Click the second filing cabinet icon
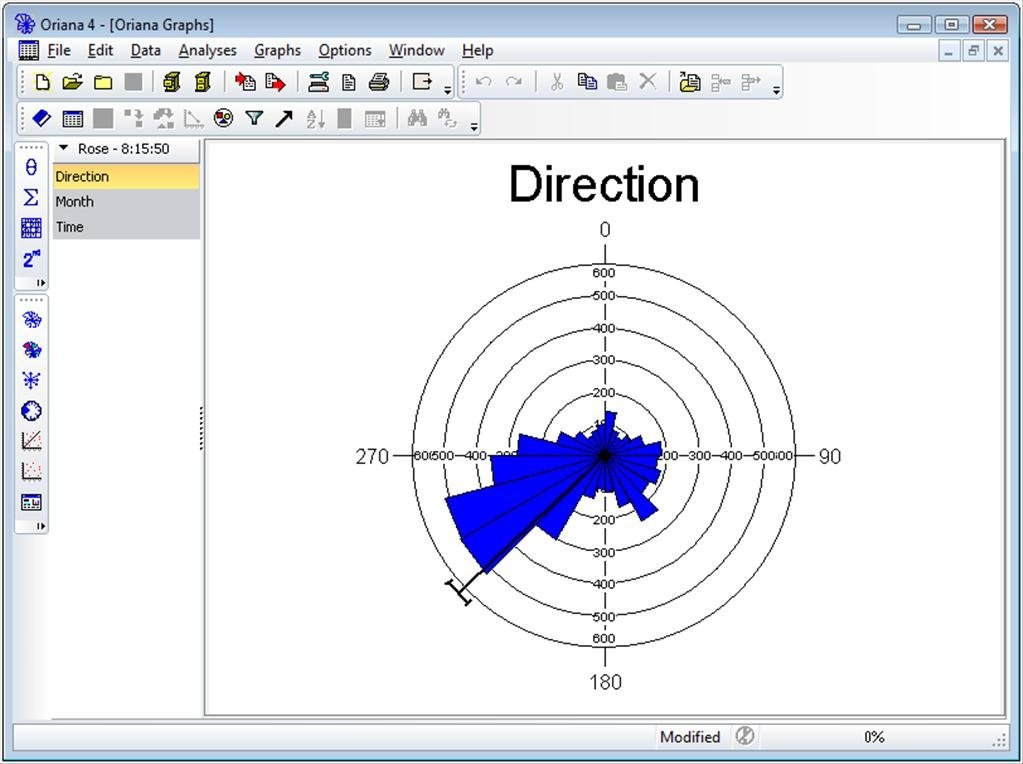This screenshot has height=764, width=1023. tap(203, 82)
